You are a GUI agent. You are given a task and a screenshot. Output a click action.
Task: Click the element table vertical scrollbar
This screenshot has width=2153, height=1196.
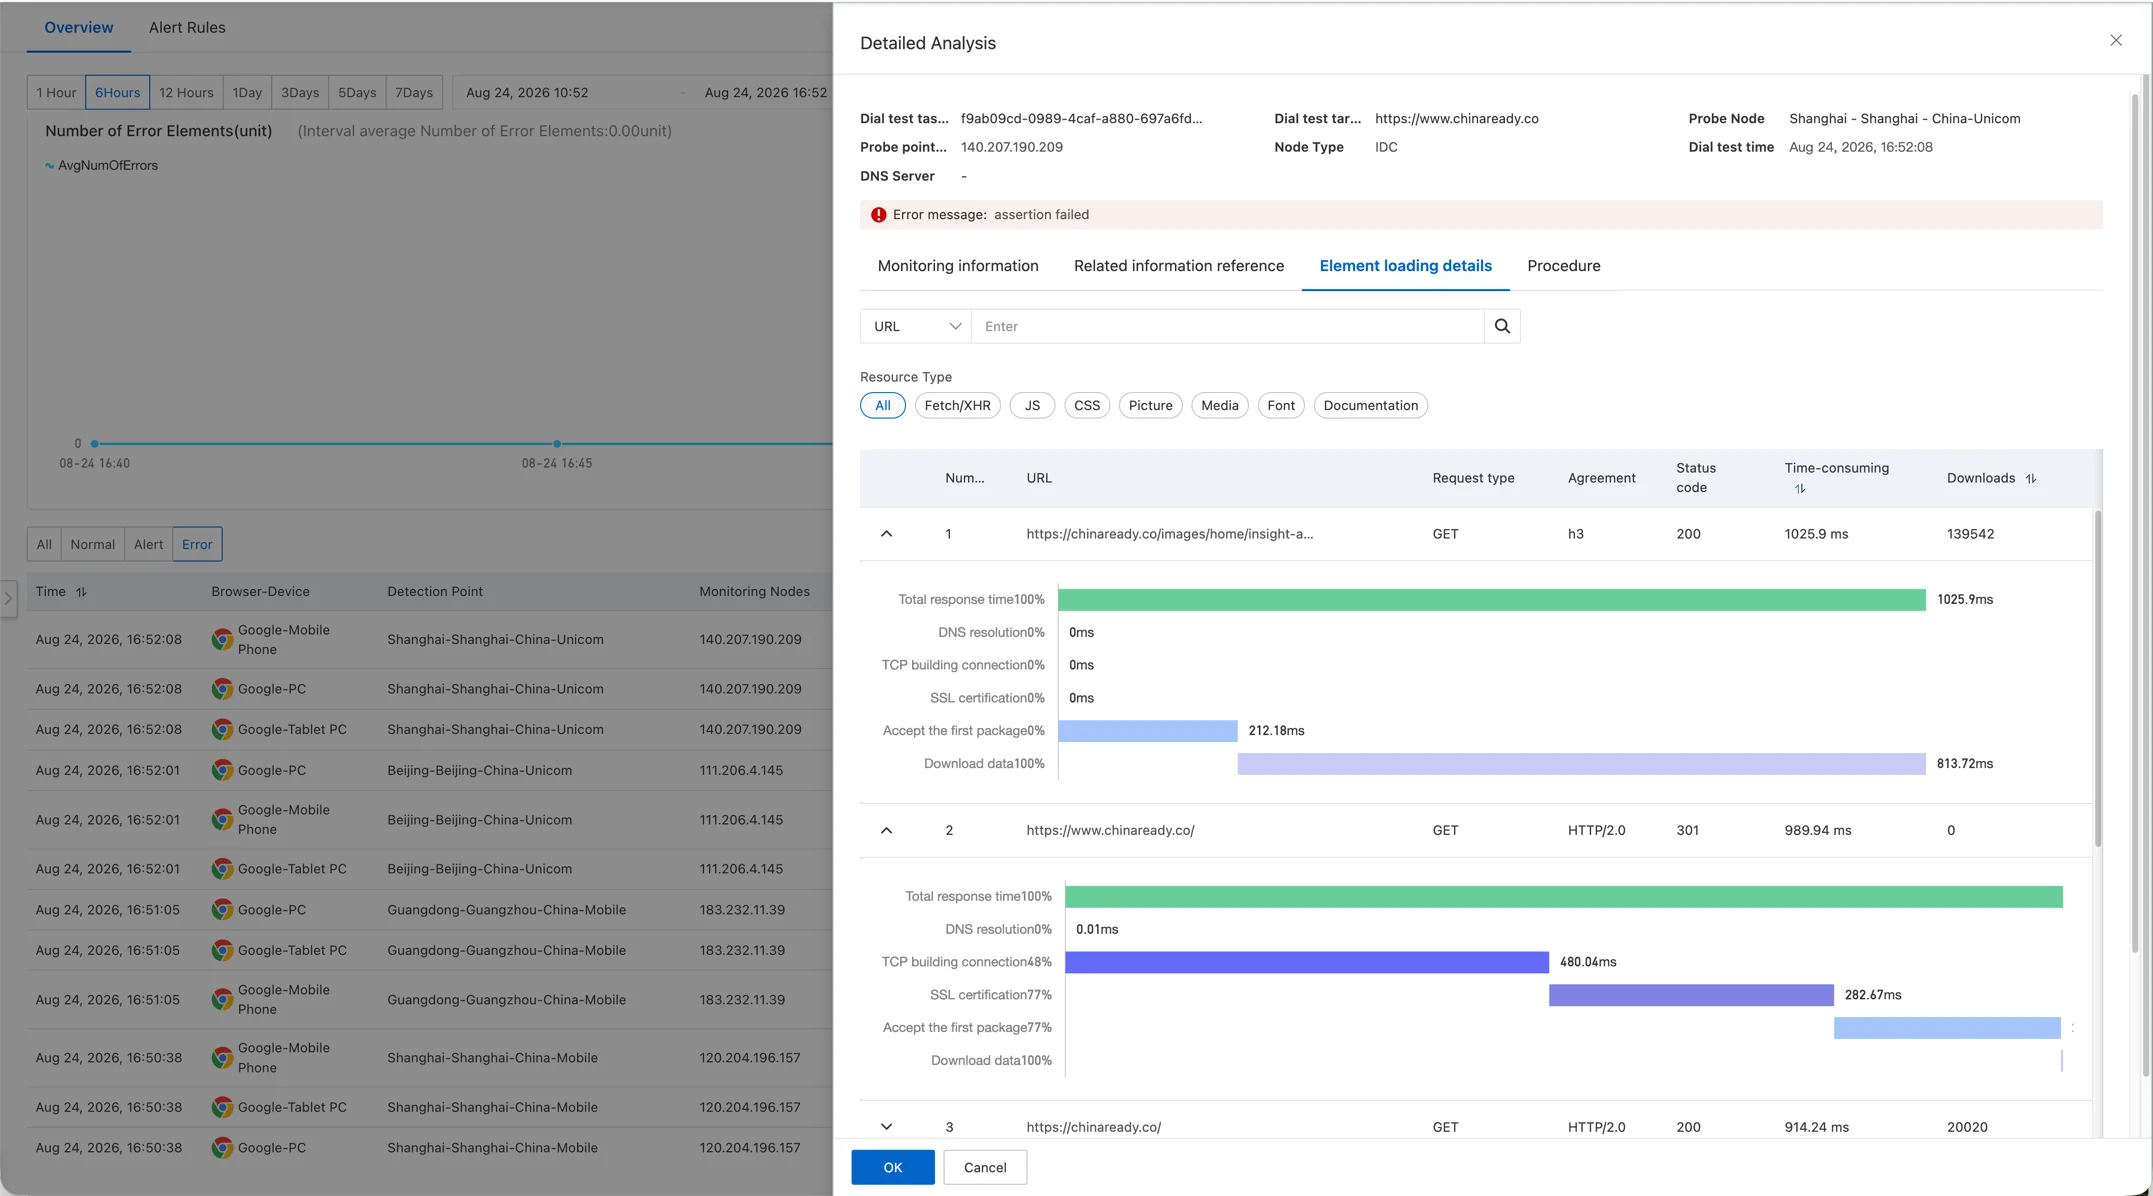[x=2097, y=680]
